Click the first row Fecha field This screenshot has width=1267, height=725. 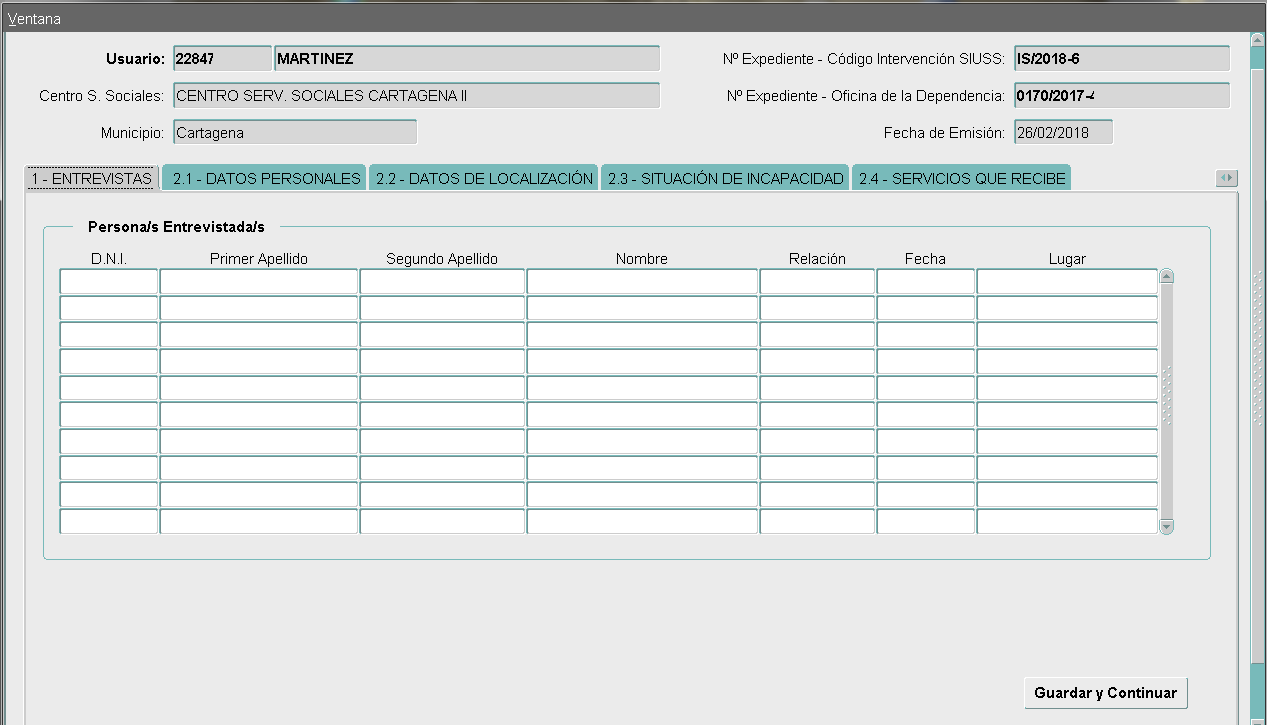pos(925,282)
